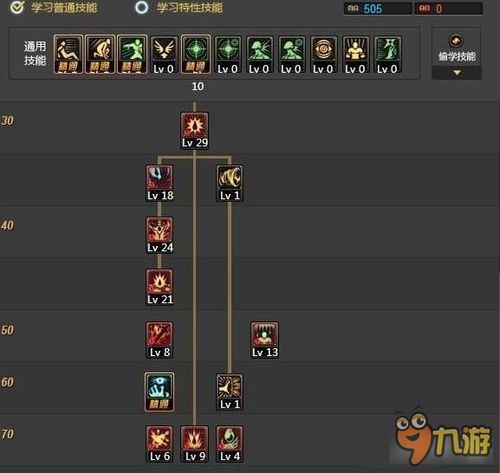Select the Lv 9 skill at level 70
Image resolution: width=500 pixels, height=473 pixels.
[x=195, y=444]
